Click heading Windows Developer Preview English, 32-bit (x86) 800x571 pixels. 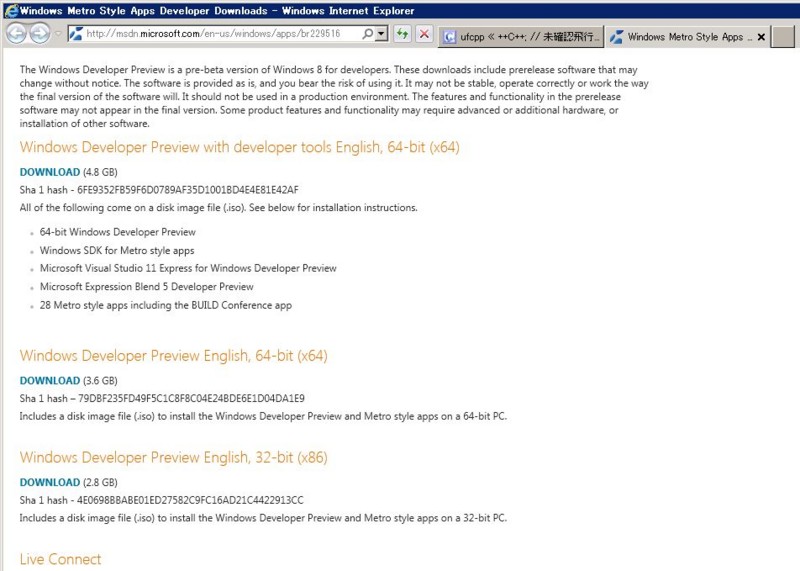tap(173, 457)
